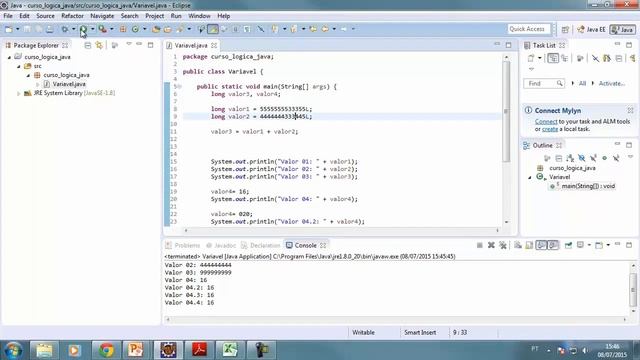Viewport: 640px width, 360px height.
Task: Toggle Link with Editor in Package Explorer
Action: click(x=99, y=45)
